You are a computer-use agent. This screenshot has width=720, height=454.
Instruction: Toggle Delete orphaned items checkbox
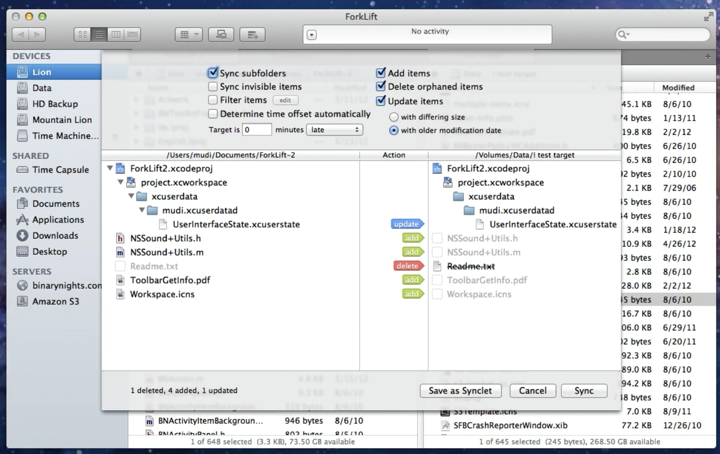(x=381, y=86)
